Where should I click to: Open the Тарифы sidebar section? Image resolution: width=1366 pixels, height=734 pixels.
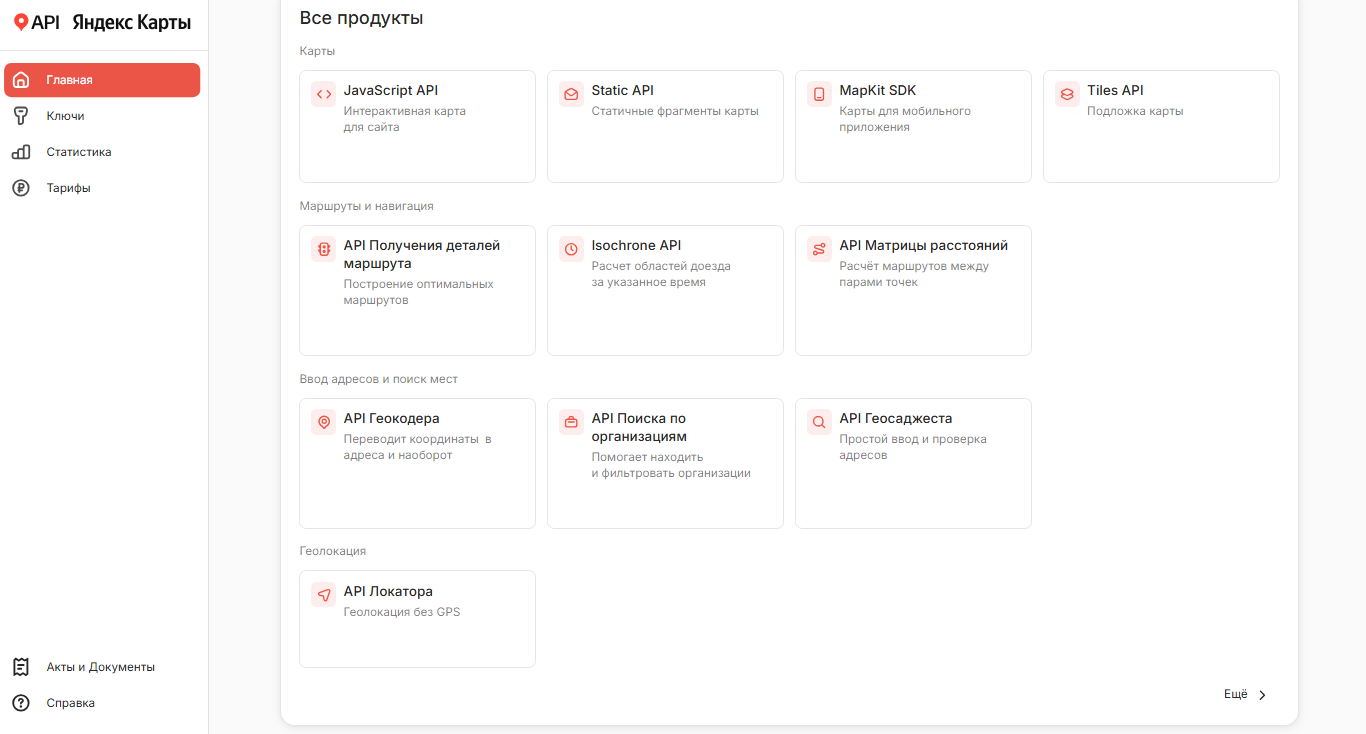pyautogui.click(x=102, y=188)
